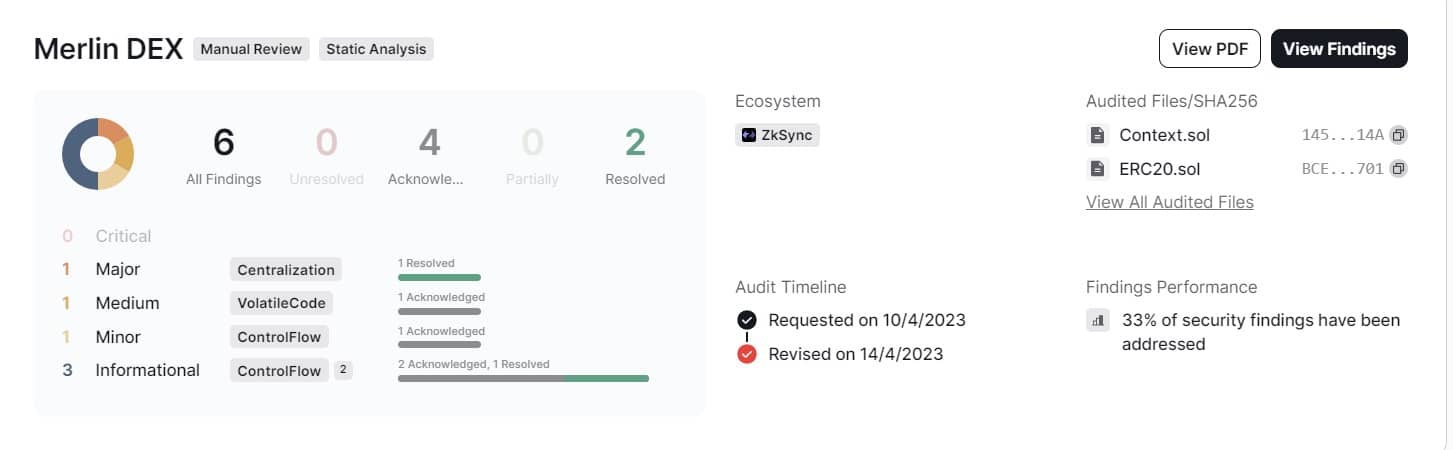Select the Major severity label
Viewport: 1453px width, 450px height.
[118, 269]
